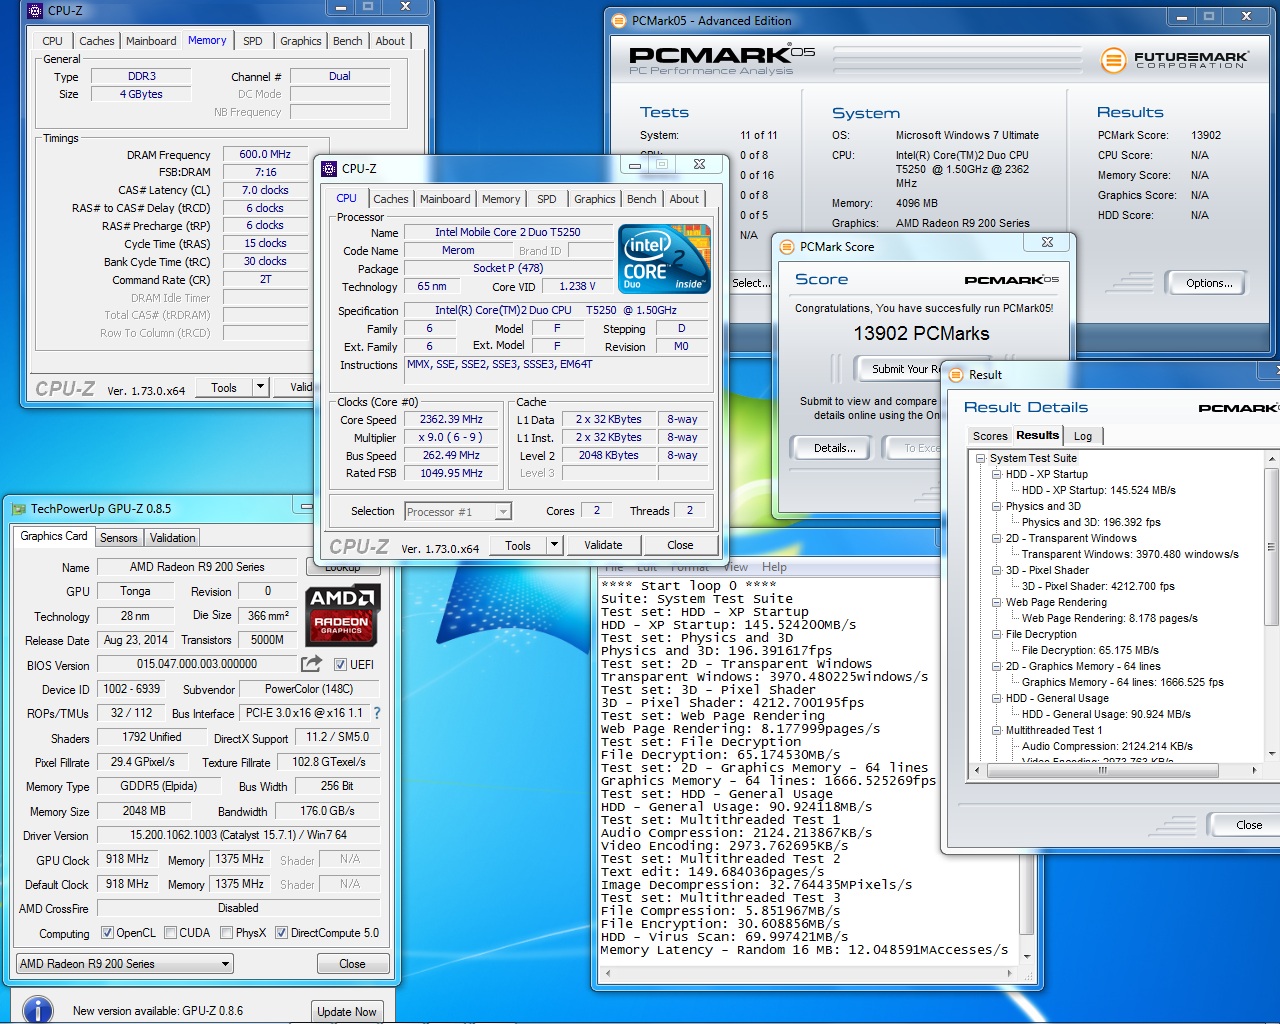1280x1024 pixels.
Task: Toggle the DirectCompute 5.0 checkbox
Action: [x=281, y=933]
